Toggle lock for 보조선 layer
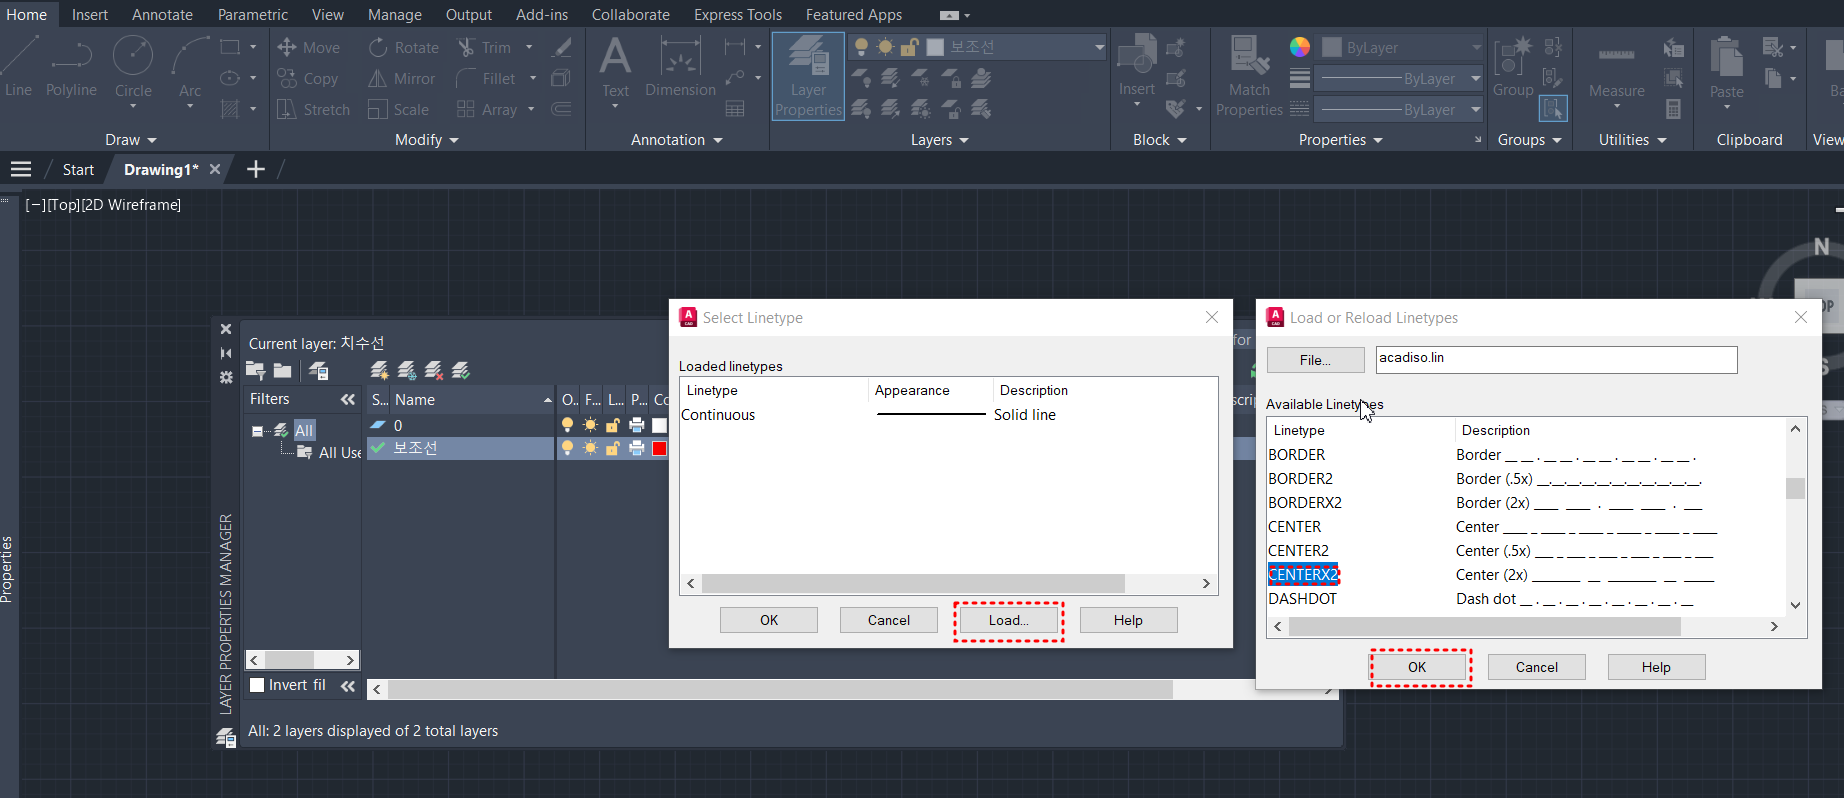1844x798 pixels. point(613,448)
